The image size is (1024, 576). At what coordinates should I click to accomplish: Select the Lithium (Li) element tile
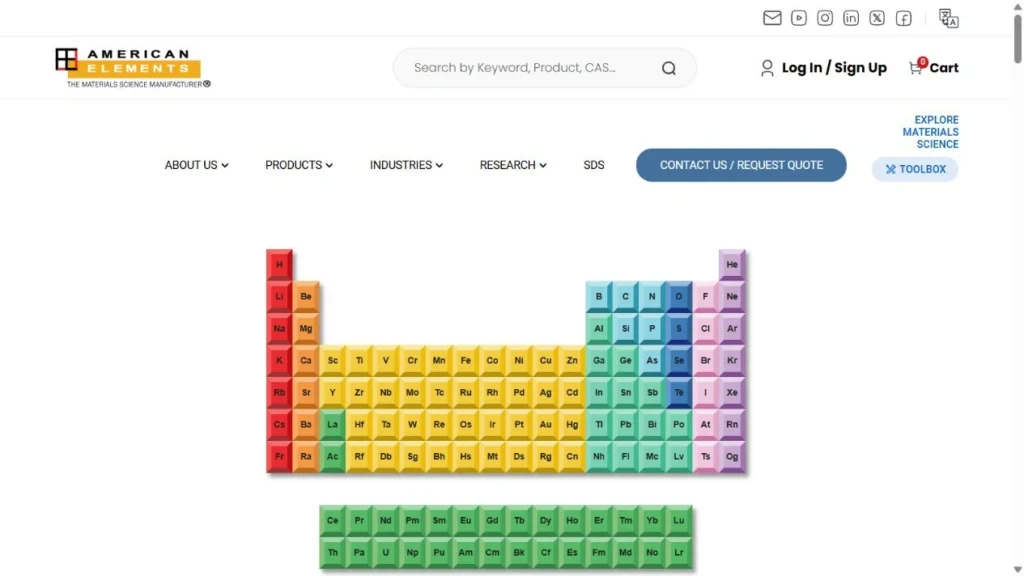point(279,296)
